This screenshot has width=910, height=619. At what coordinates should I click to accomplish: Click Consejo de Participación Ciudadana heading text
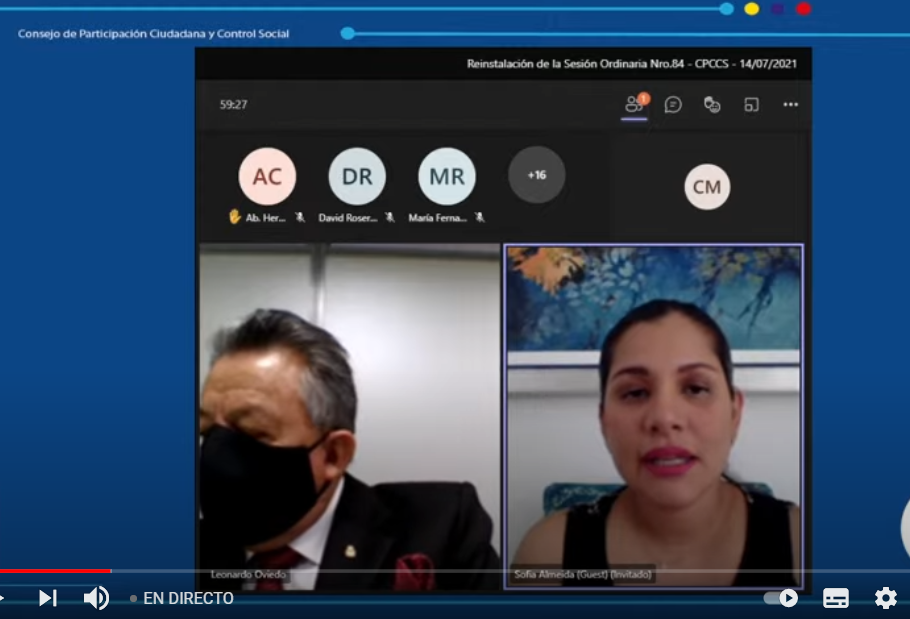click(x=153, y=34)
